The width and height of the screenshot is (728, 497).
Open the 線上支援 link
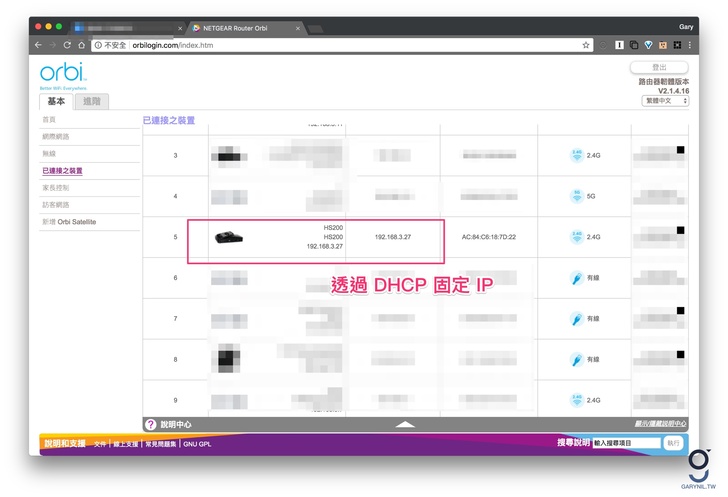coord(125,444)
